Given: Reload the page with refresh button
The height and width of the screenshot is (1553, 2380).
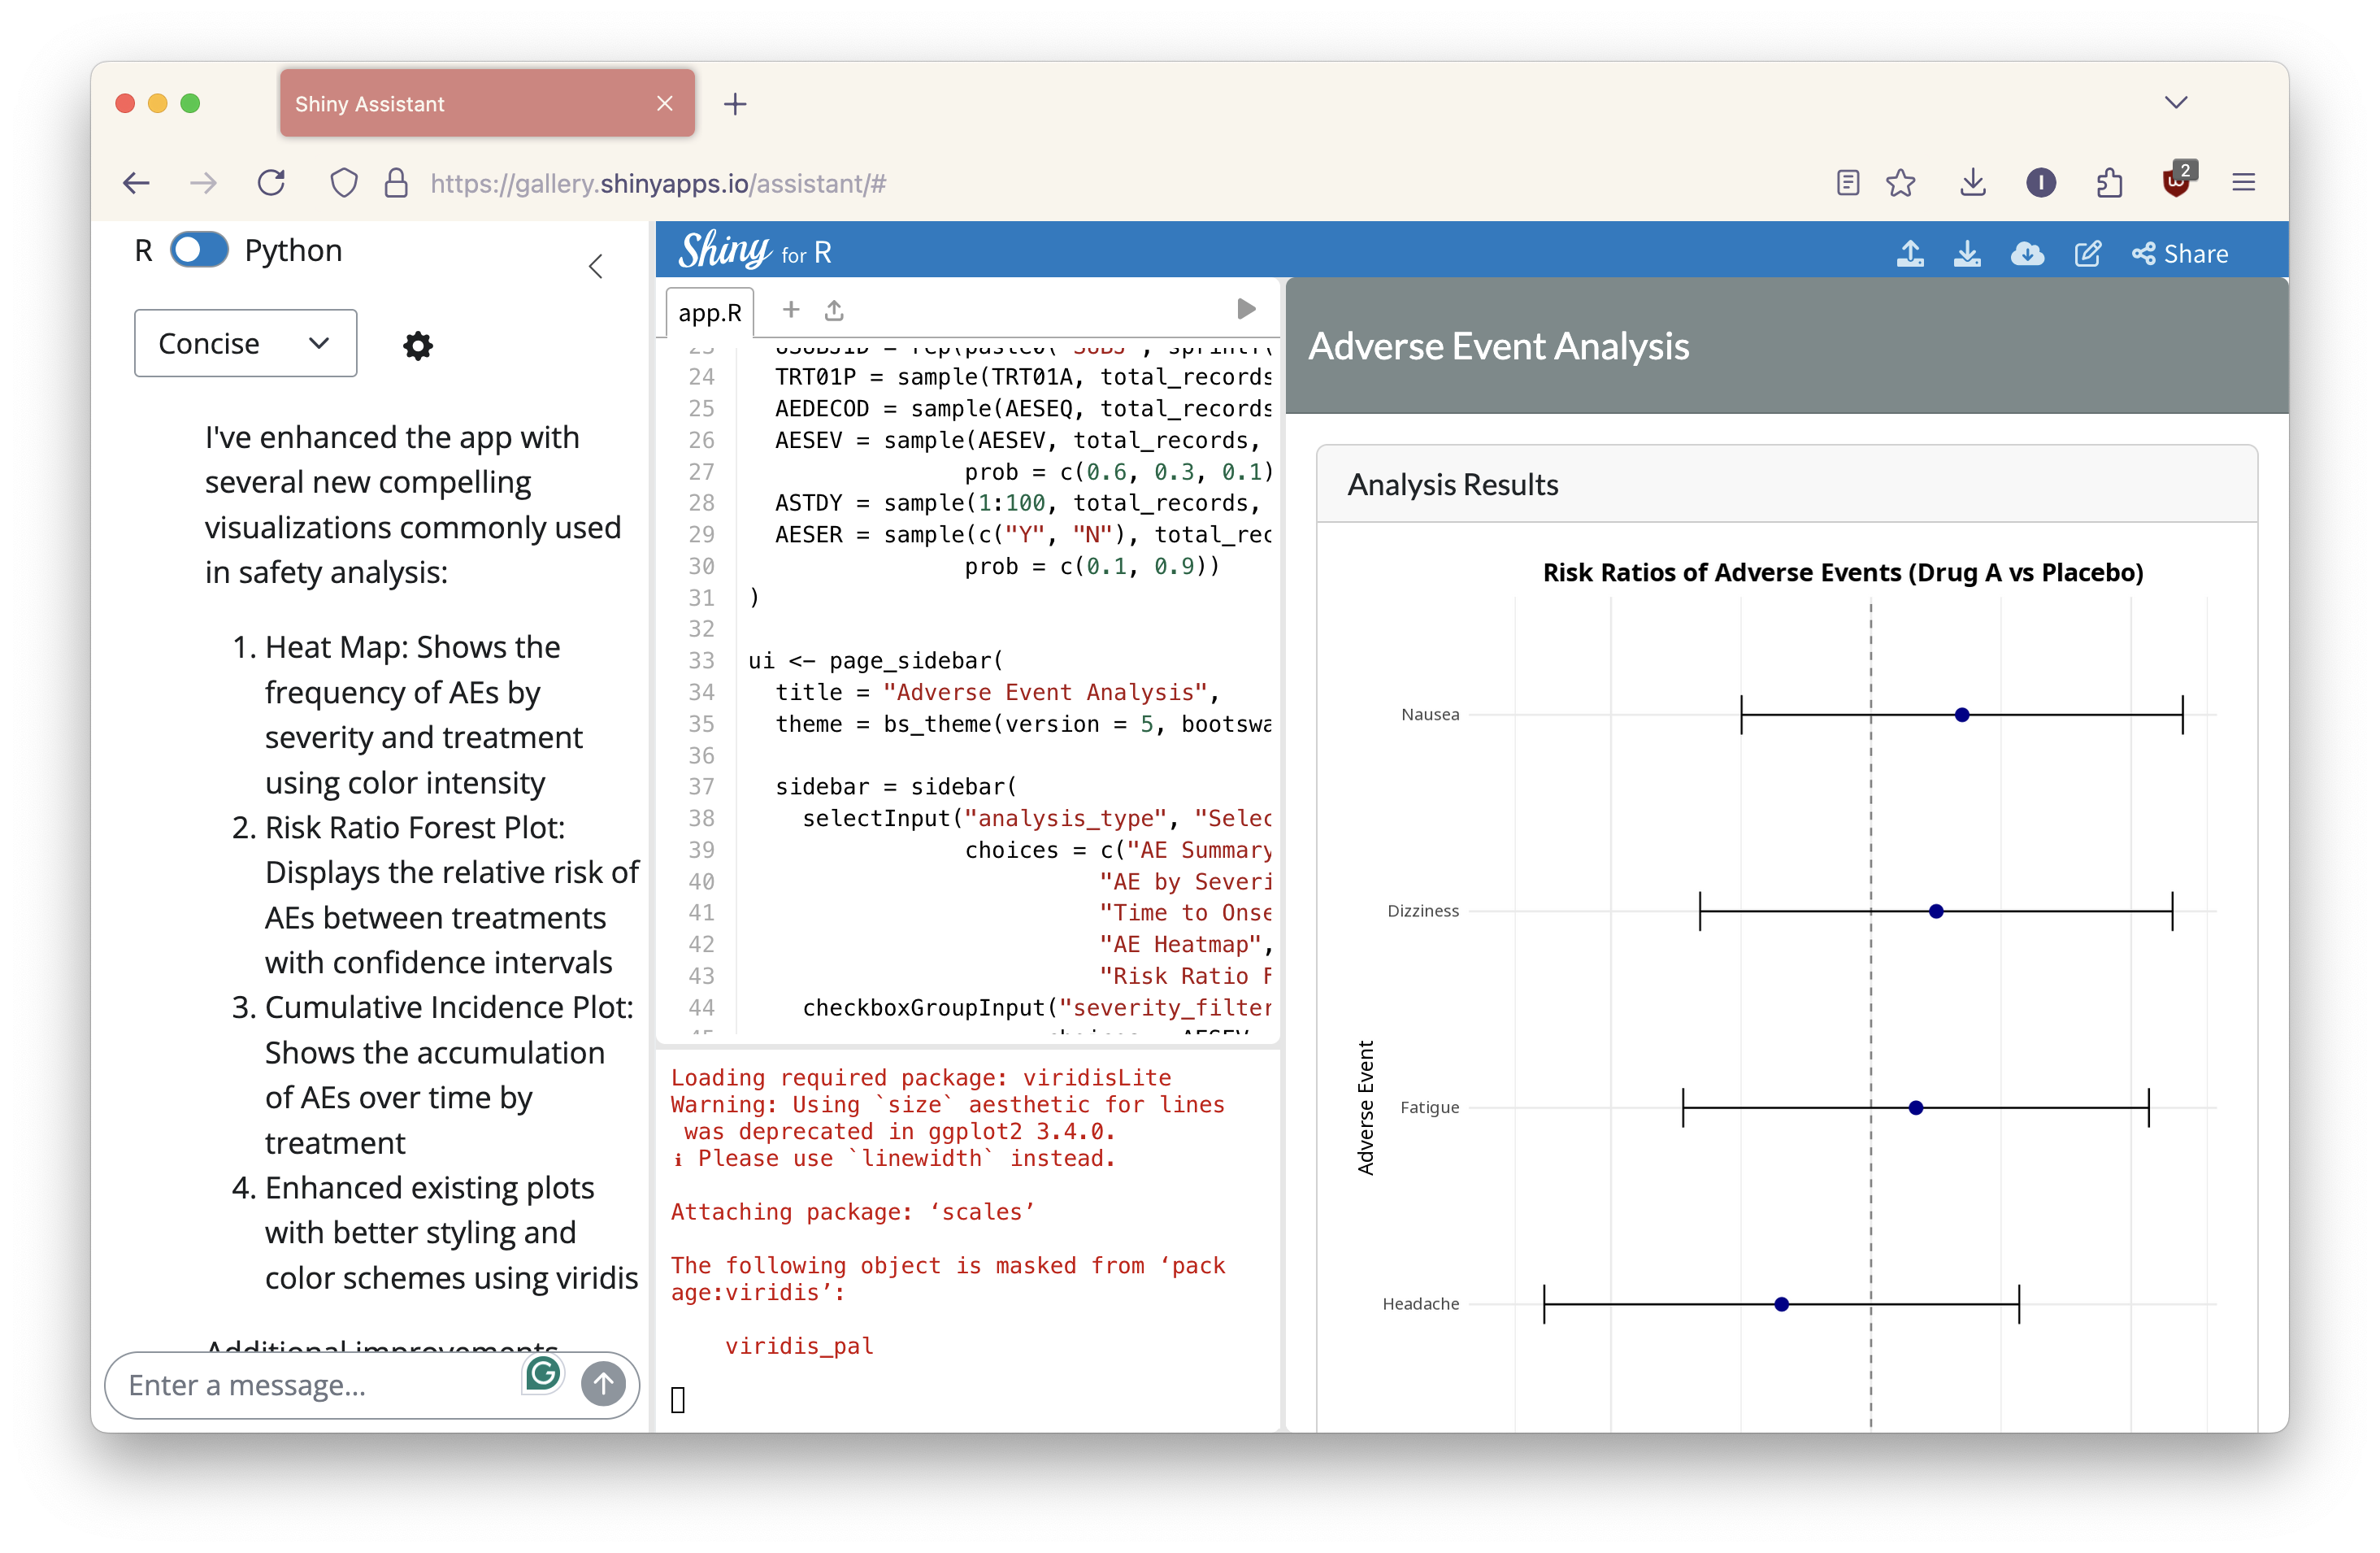Looking at the screenshot, I should pos(271,183).
